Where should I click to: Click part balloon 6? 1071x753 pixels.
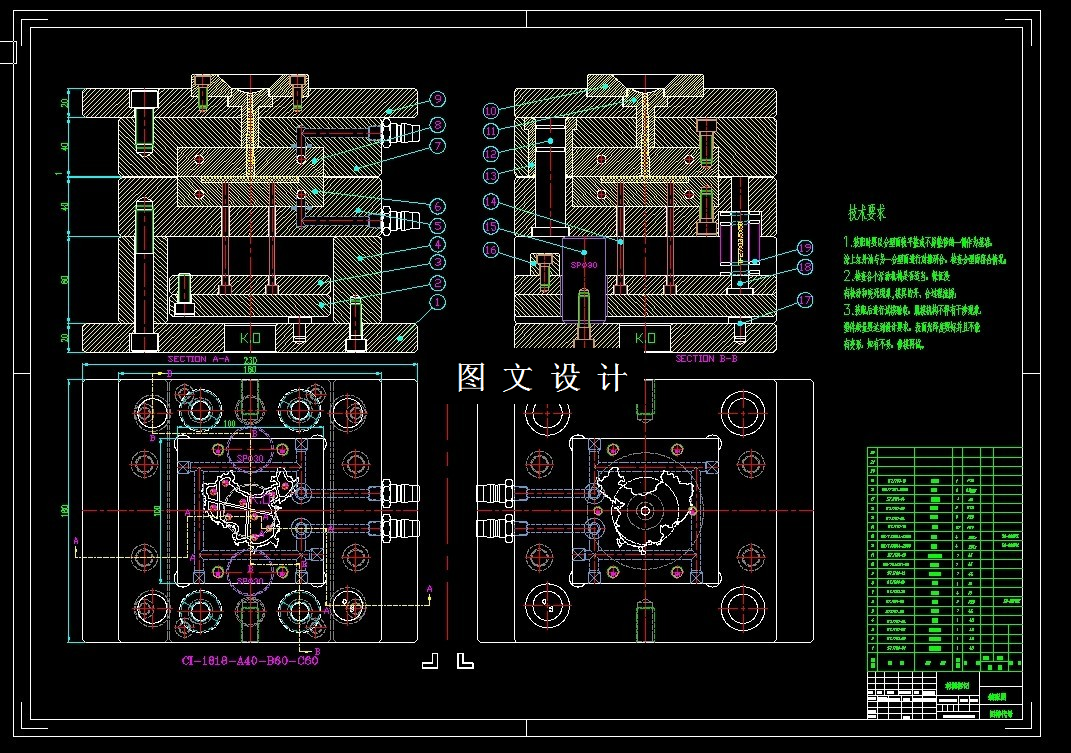click(x=438, y=206)
